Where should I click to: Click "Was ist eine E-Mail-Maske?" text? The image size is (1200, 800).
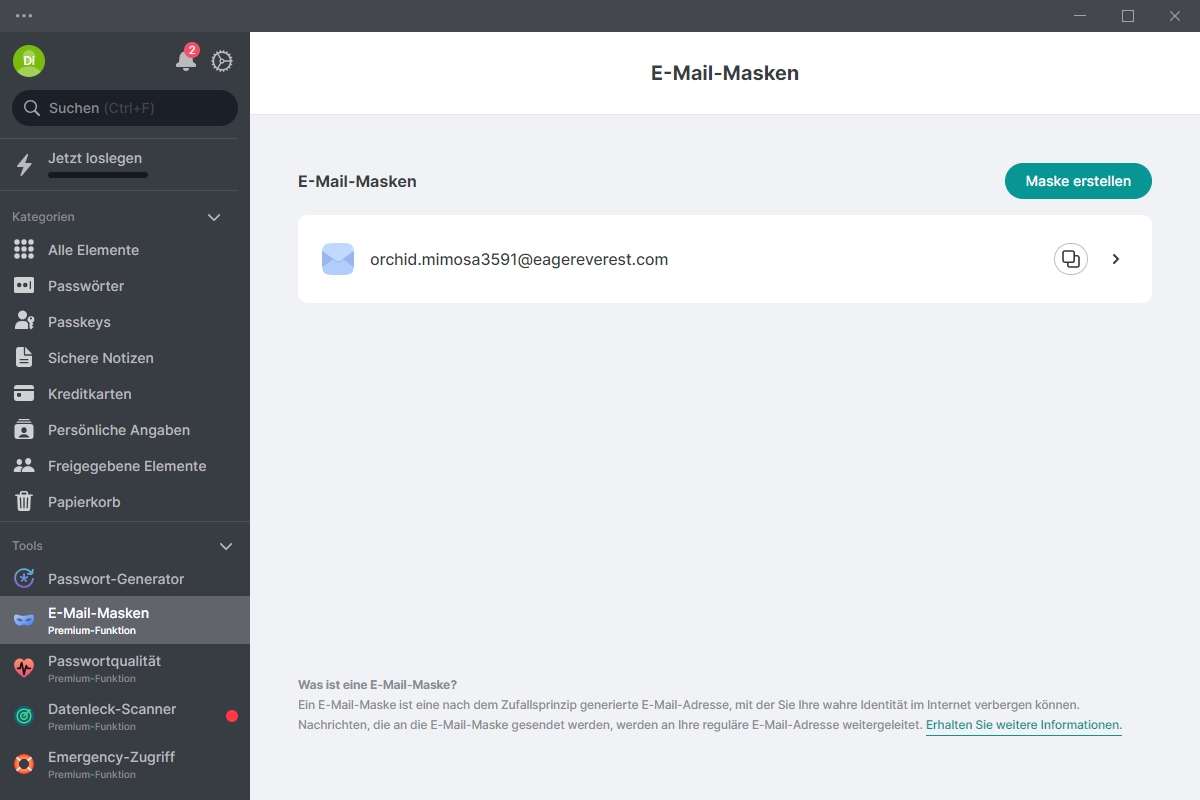click(x=377, y=685)
